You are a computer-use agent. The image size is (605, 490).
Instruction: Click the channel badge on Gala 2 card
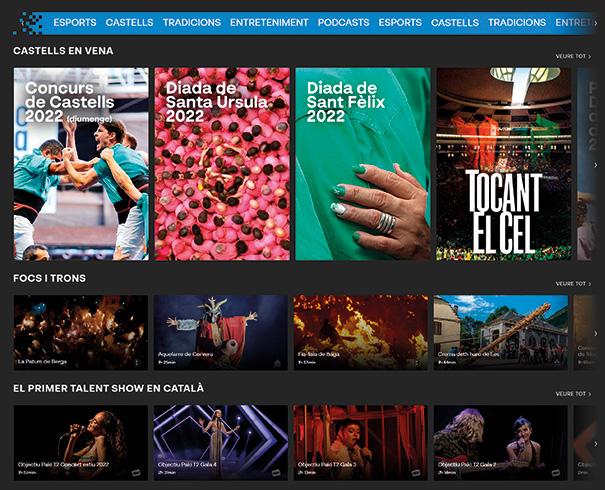pyautogui.click(x=556, y=472)
